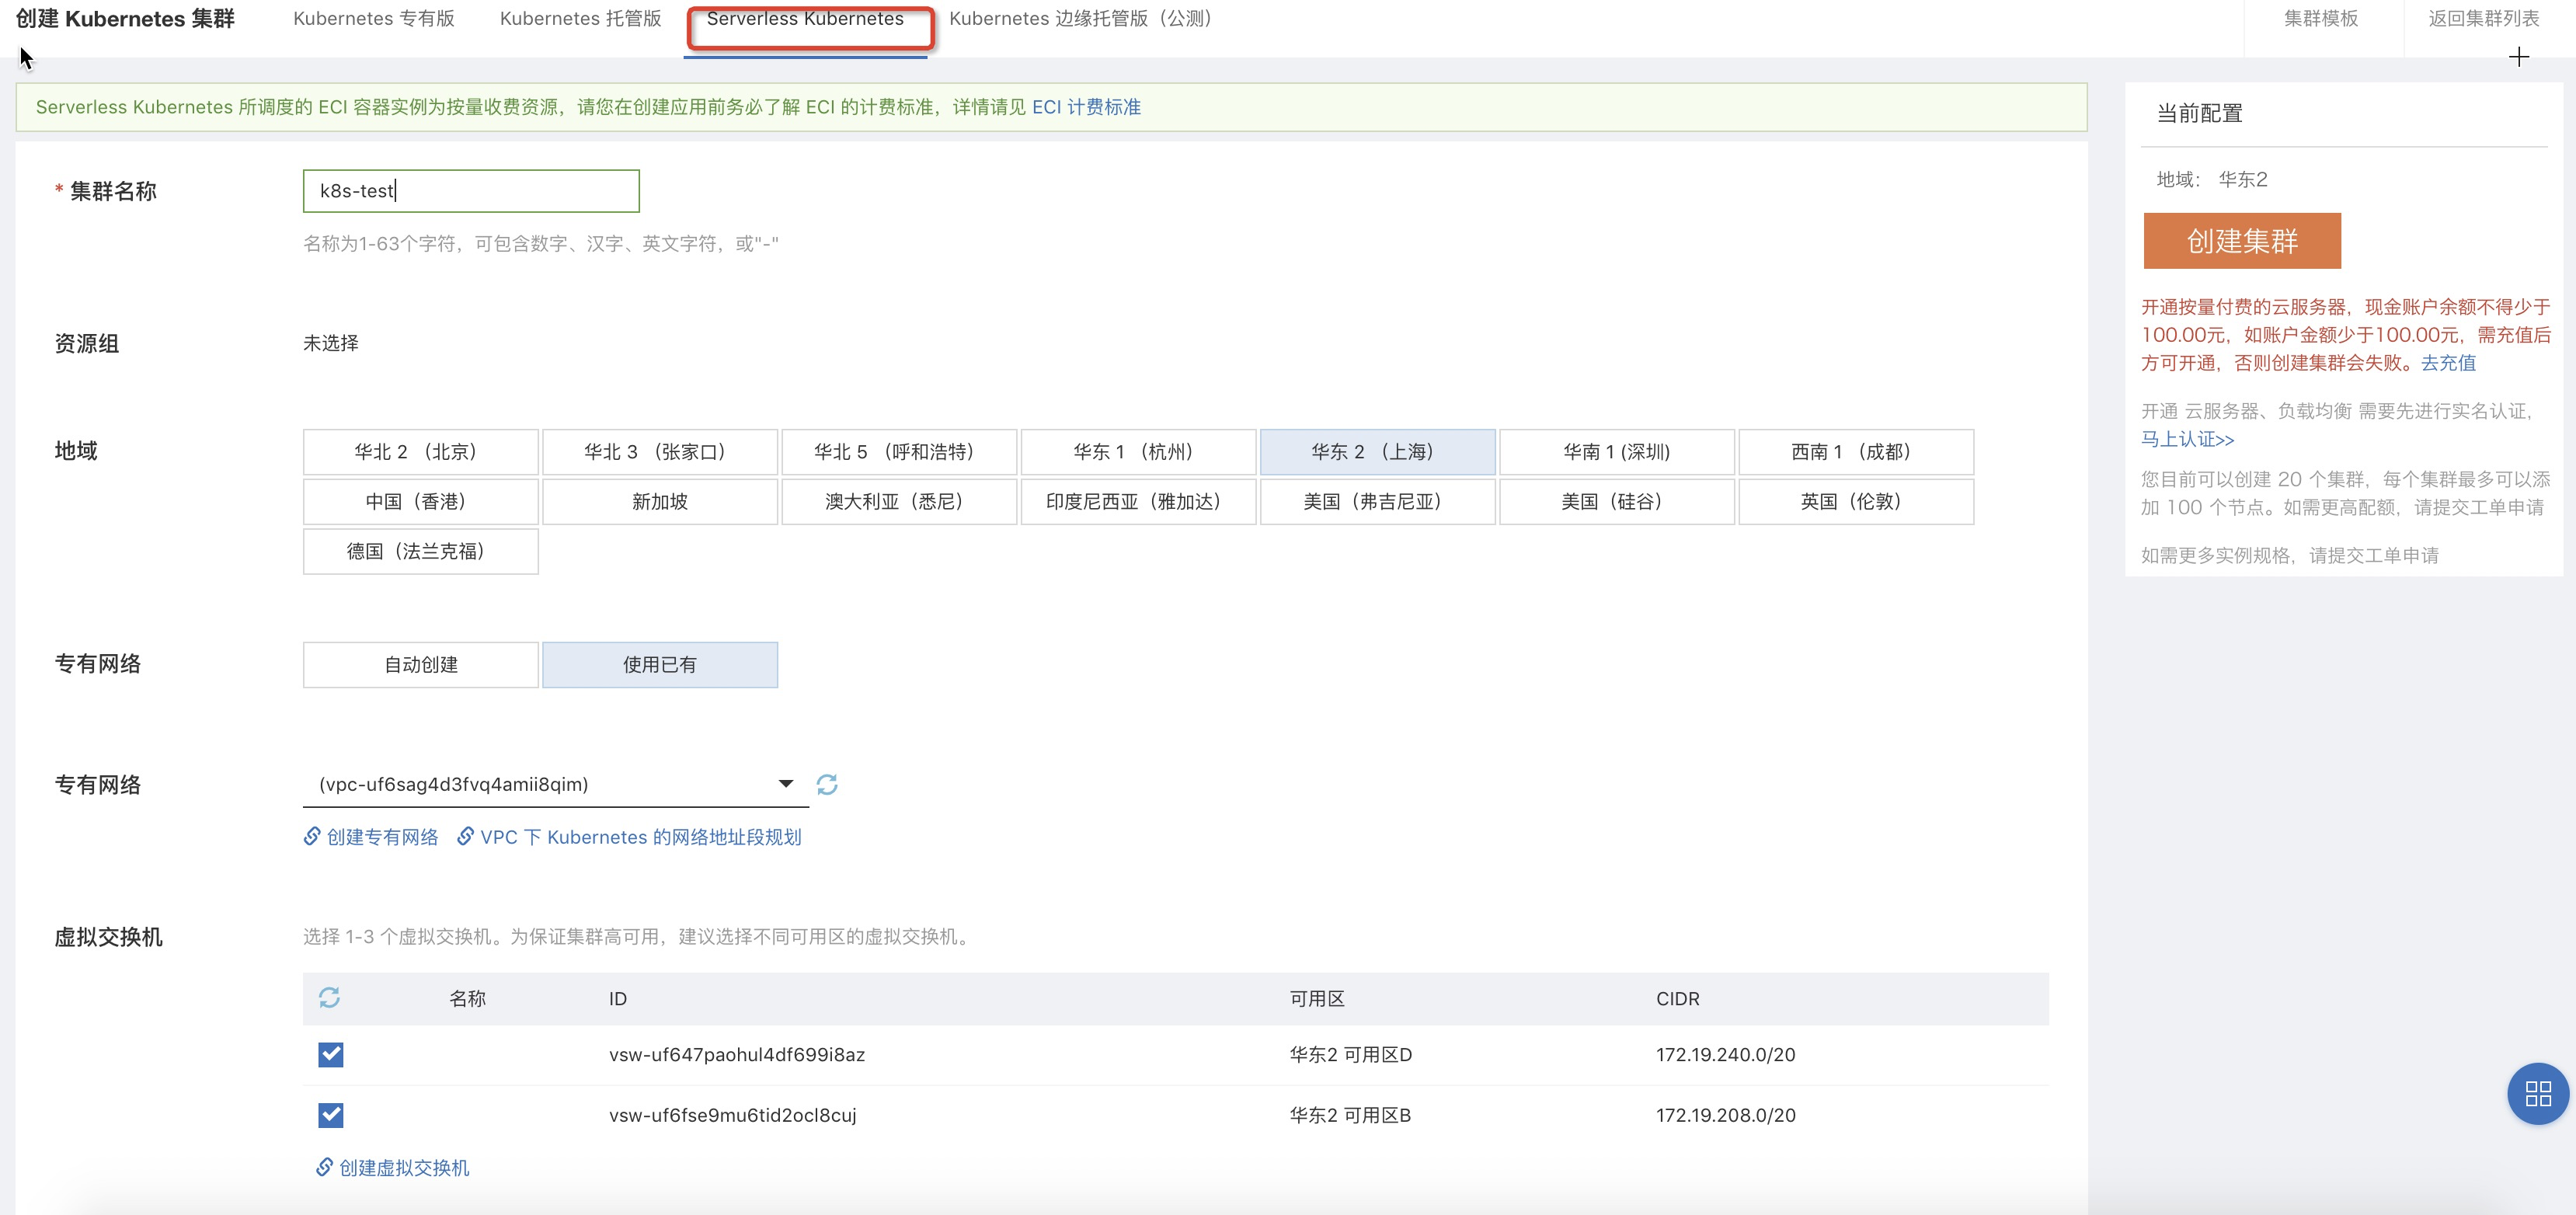Switch to Kubernetes 边缘托管版 tab
Viewport: 2576px width, 1215px height.
pos(1082,18)
